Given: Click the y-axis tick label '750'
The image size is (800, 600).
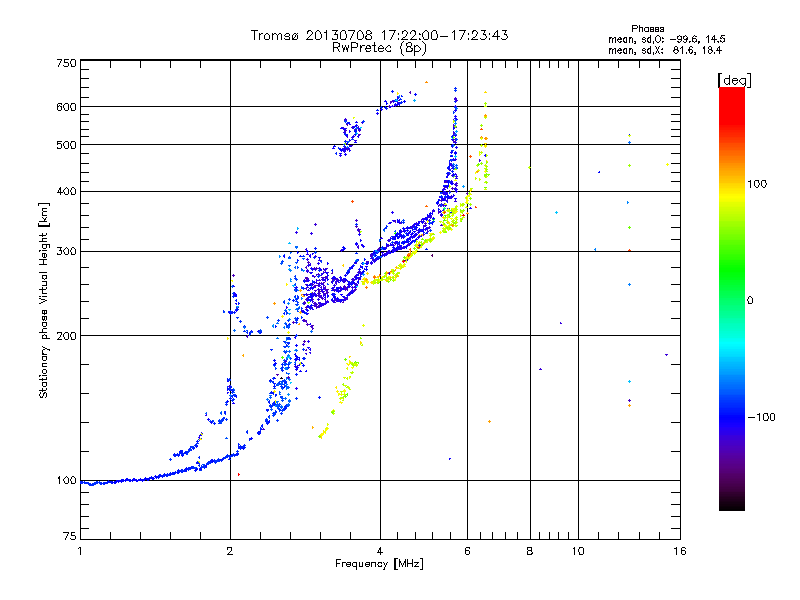Looking at the screenshot, I should (67, 63).
